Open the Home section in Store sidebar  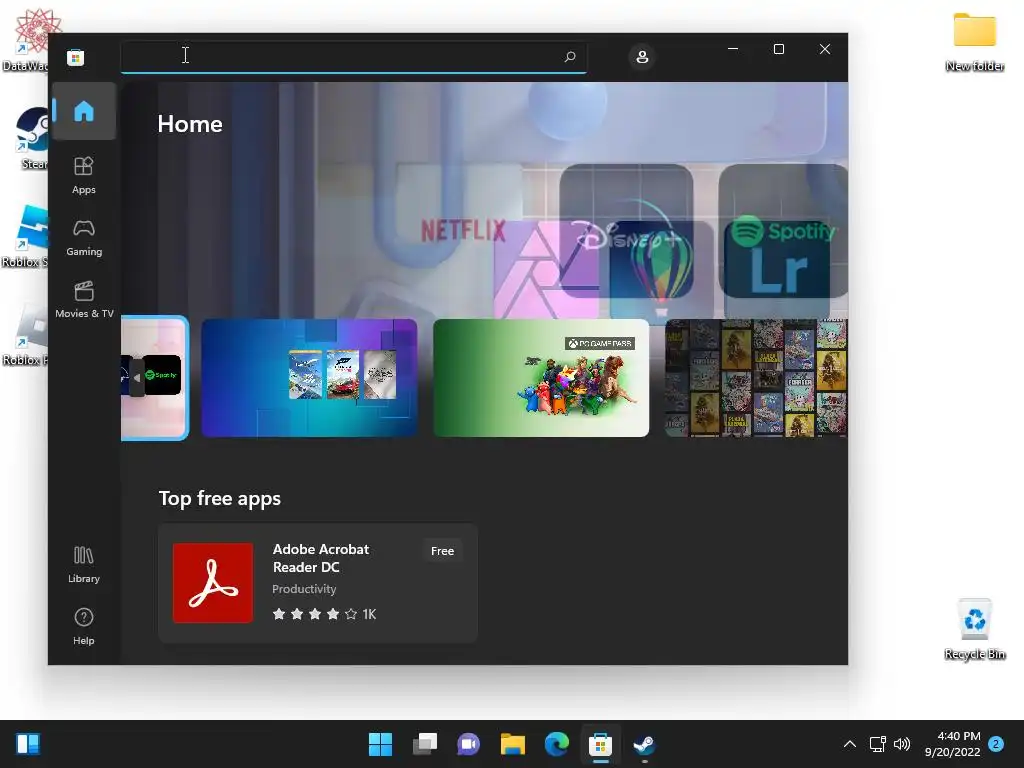84,111
